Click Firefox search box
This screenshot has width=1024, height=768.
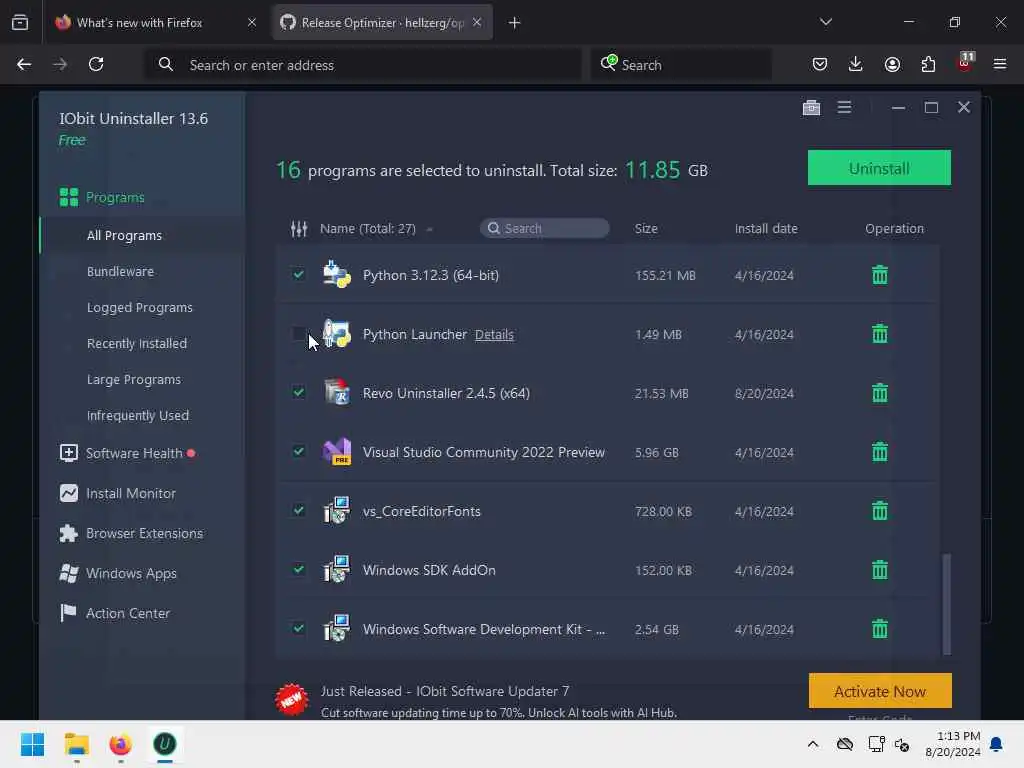coord(681,65)
